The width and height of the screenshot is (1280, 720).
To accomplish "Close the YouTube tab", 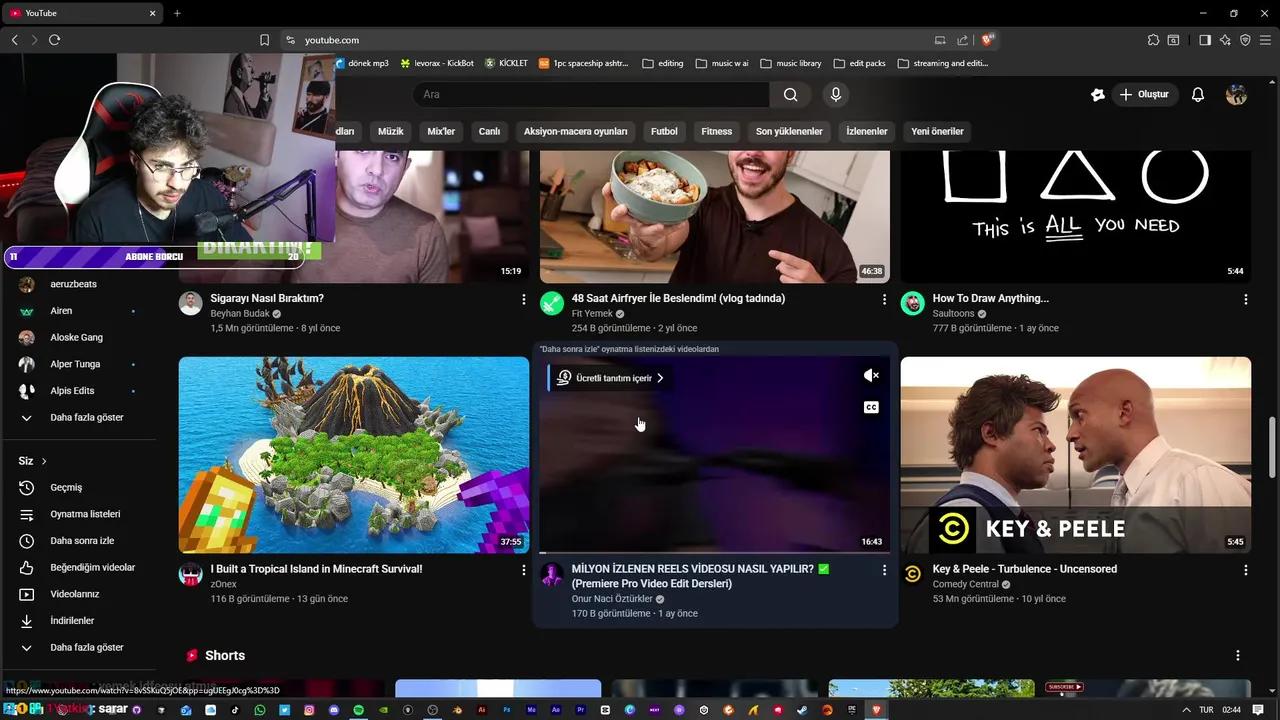I will point(153,13).
